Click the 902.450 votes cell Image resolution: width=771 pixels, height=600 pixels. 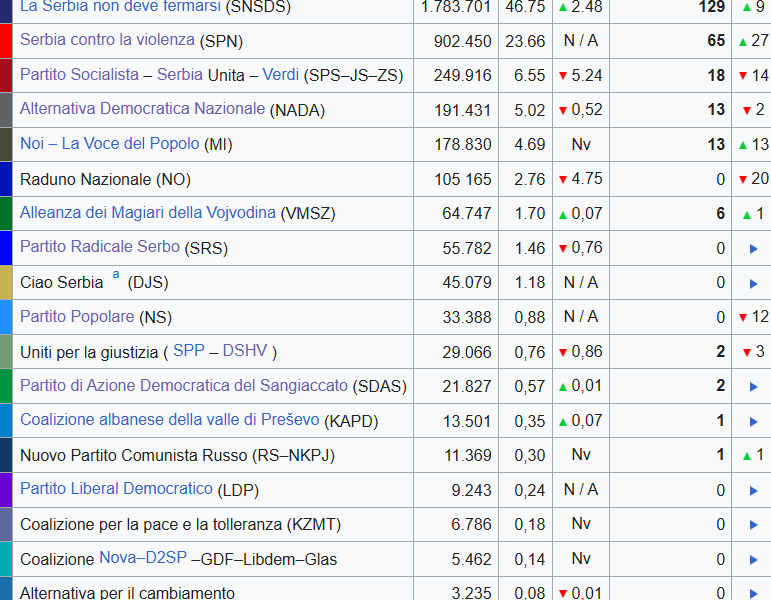click(462, 41)
